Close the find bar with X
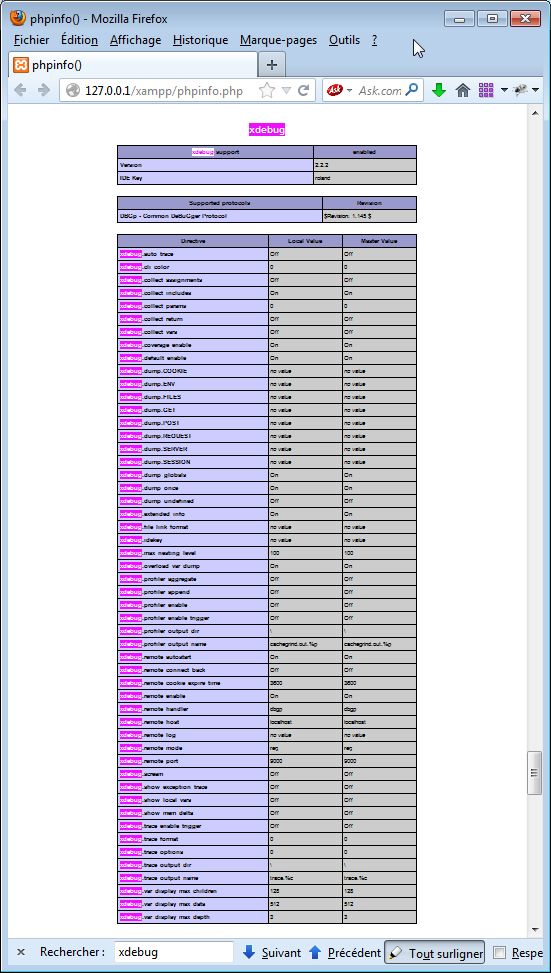 [x=20, y=952]
